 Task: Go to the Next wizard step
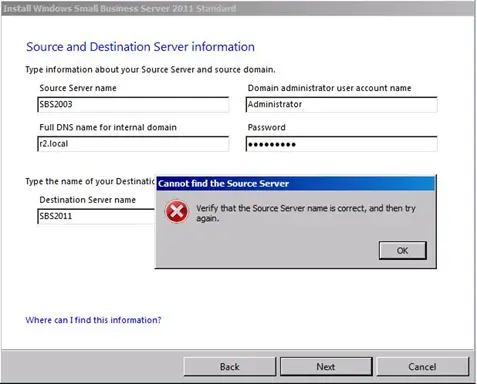click(326, 367)
